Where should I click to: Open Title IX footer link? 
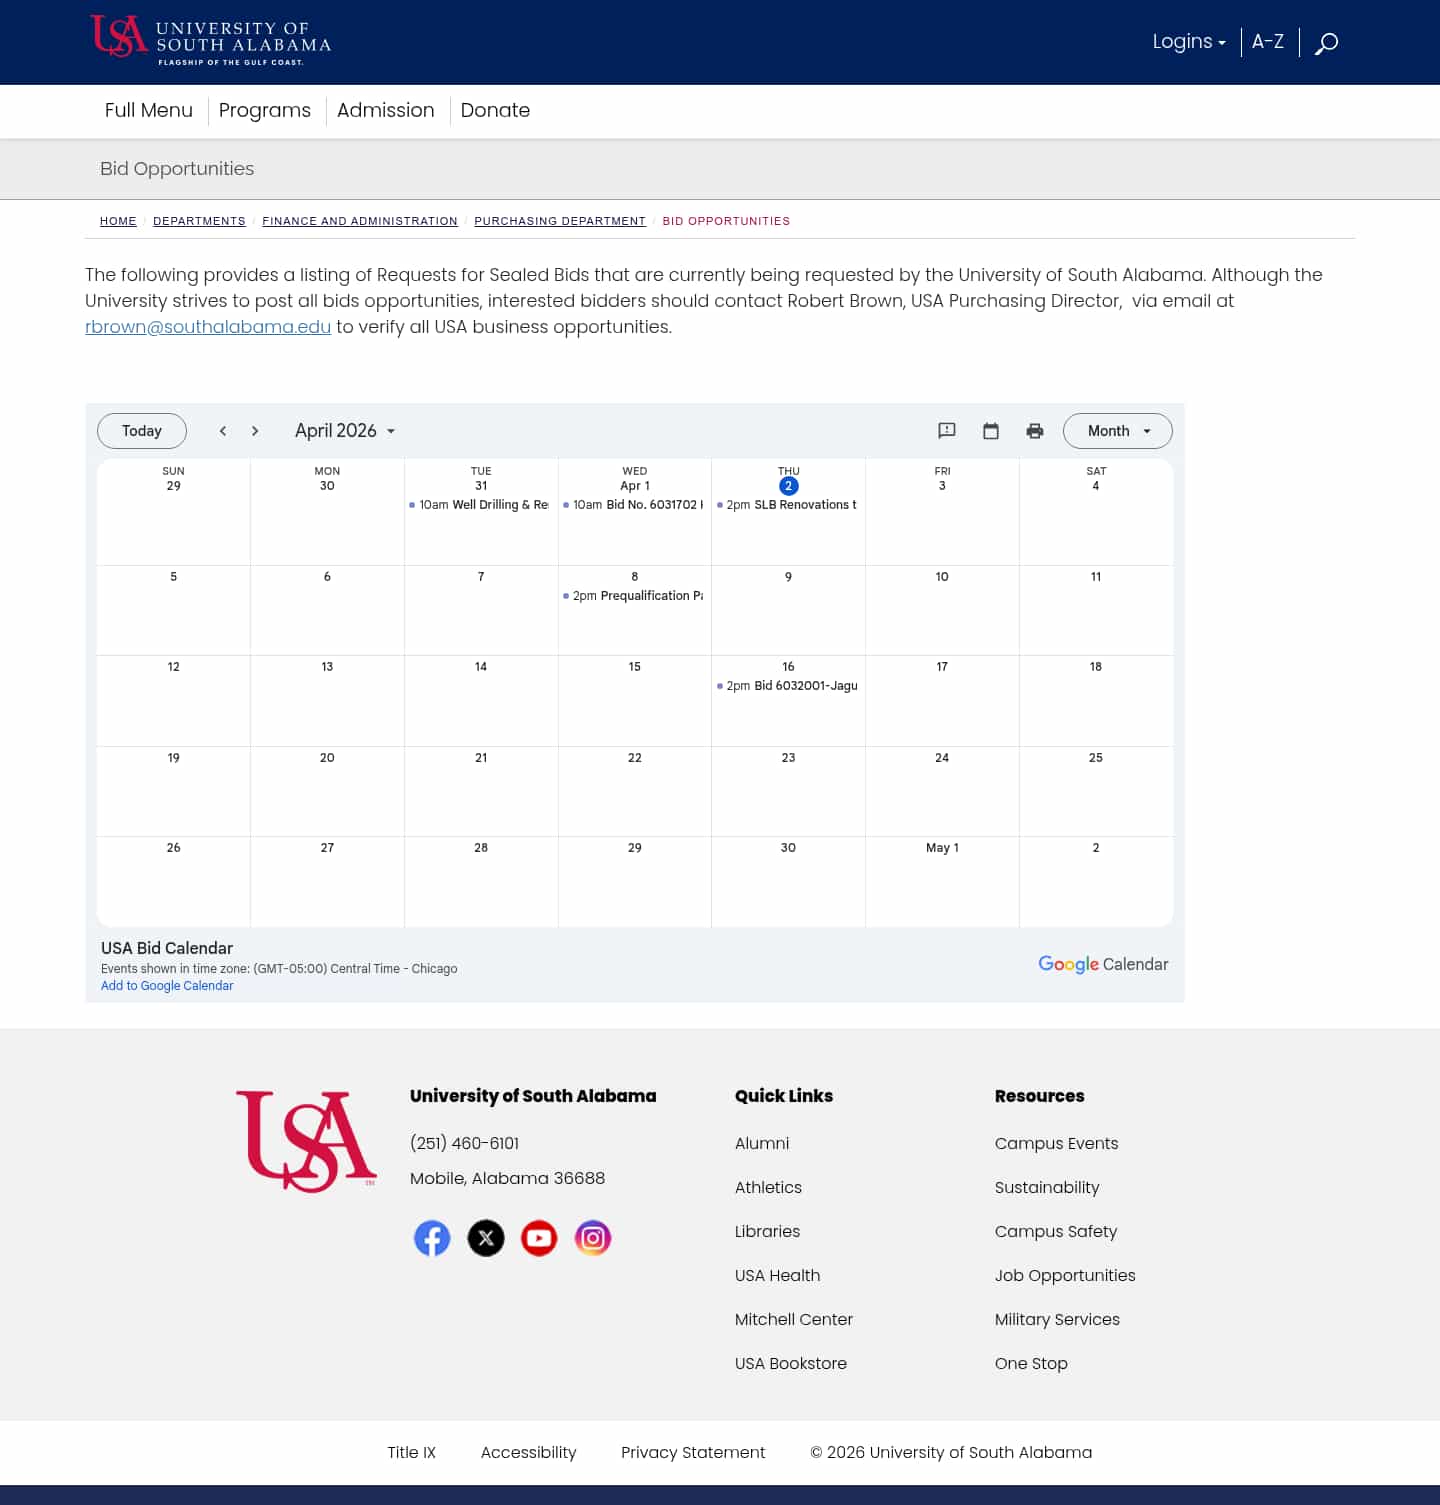coord(412,1452)
